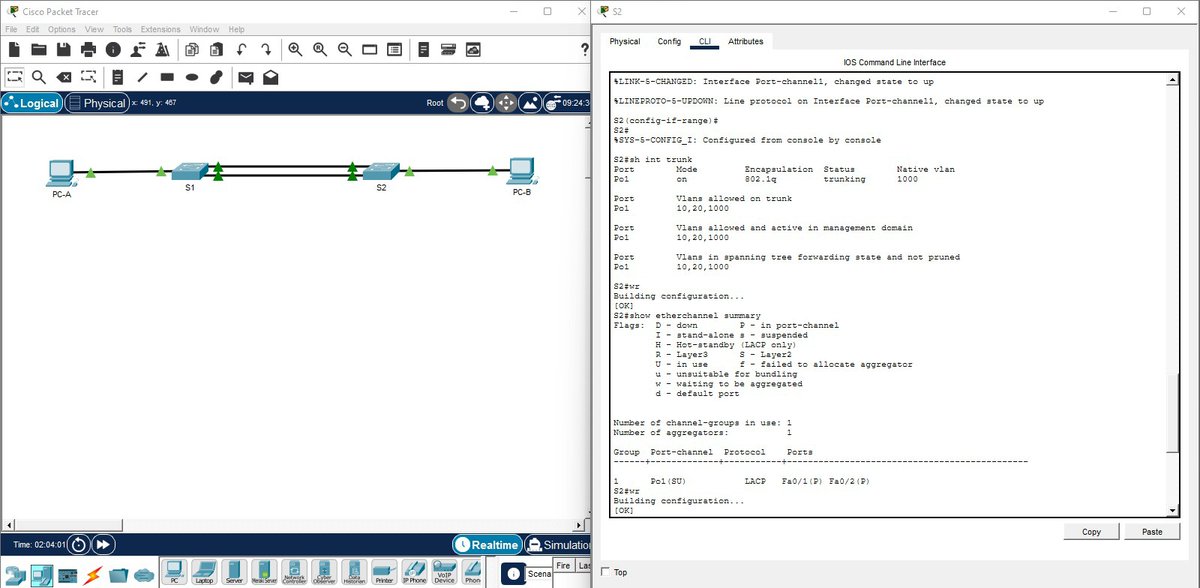
Task: Click Fast Forward Time button
Action: (103, 545)
